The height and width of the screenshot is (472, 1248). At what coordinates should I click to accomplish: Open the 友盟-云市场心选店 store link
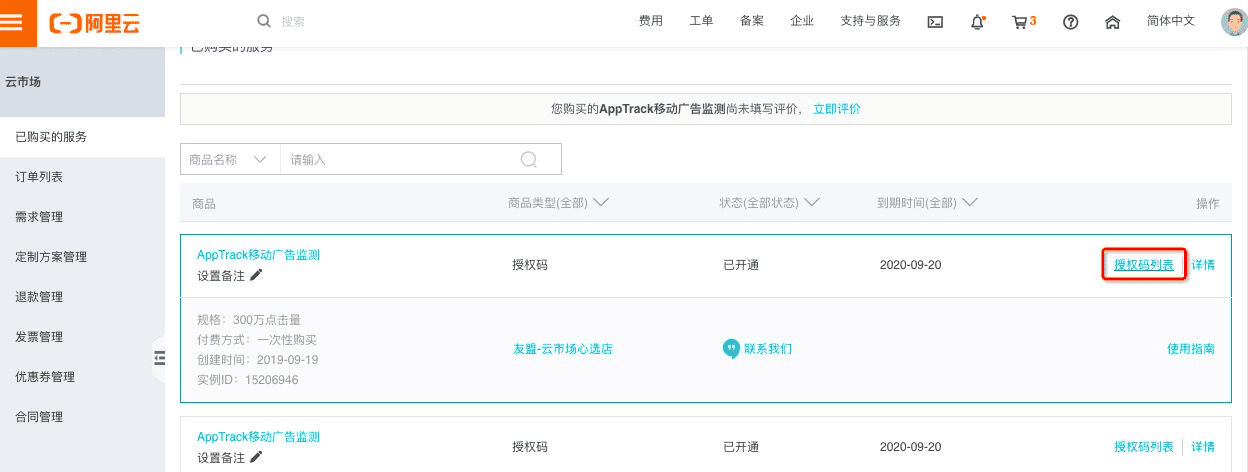(x=562, y=349)
